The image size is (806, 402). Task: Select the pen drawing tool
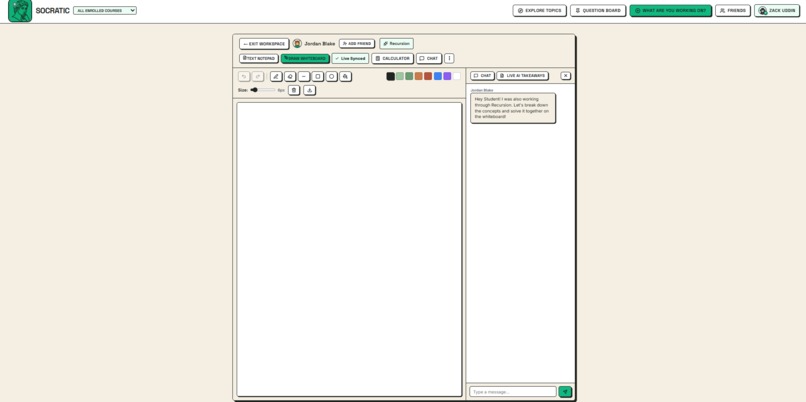[276, 77]
